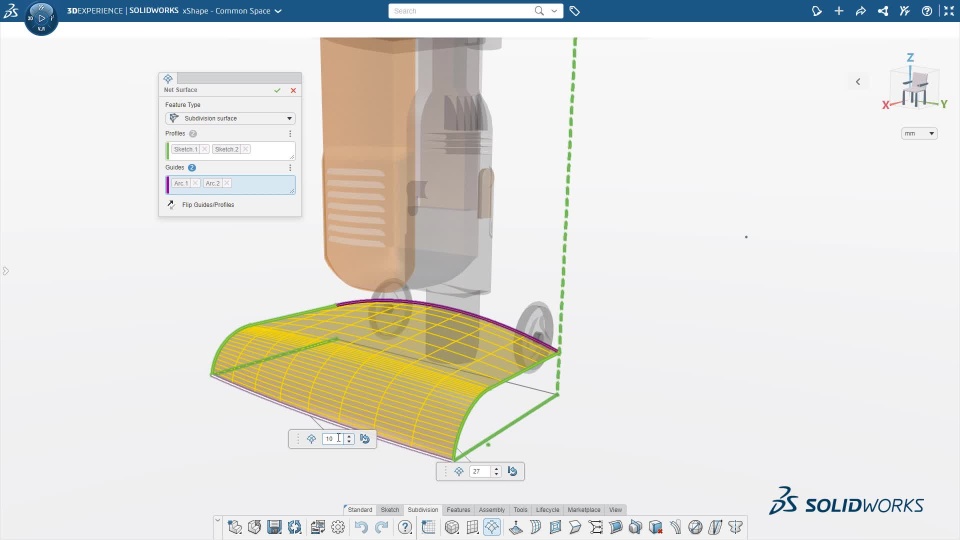Click the Redo arrow
960x540 pixels.
pos(381,527)
